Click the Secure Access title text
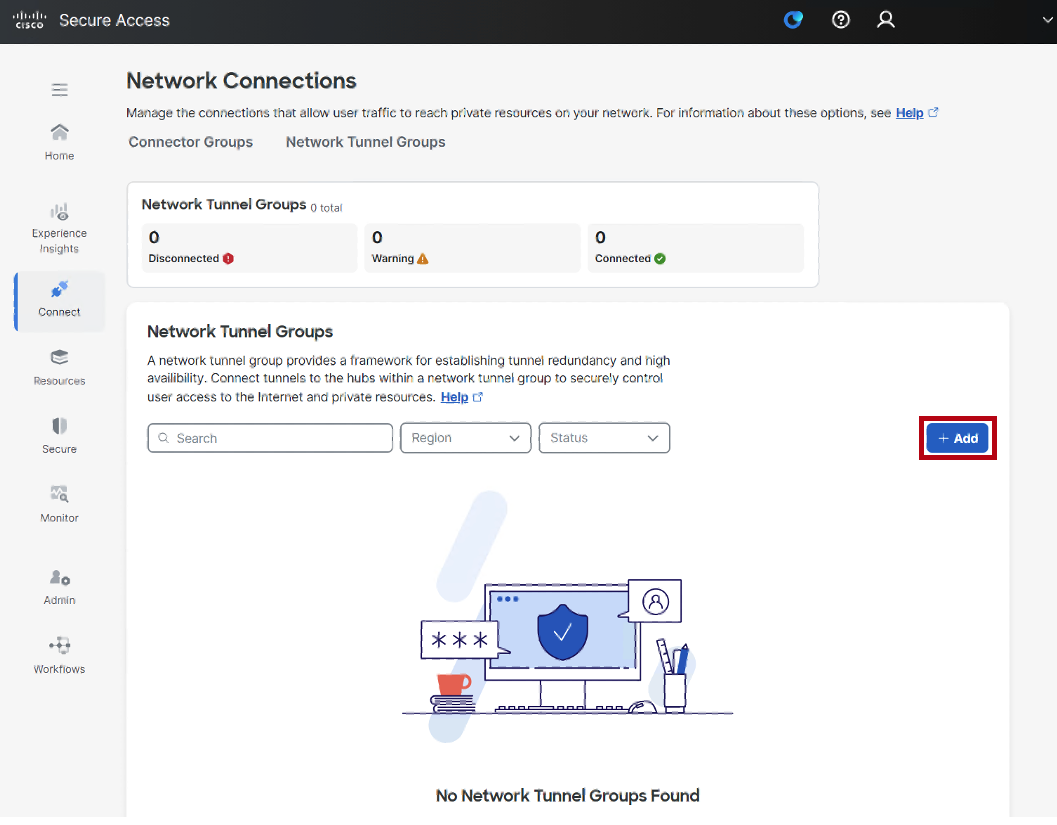 (x=115, y=20)
